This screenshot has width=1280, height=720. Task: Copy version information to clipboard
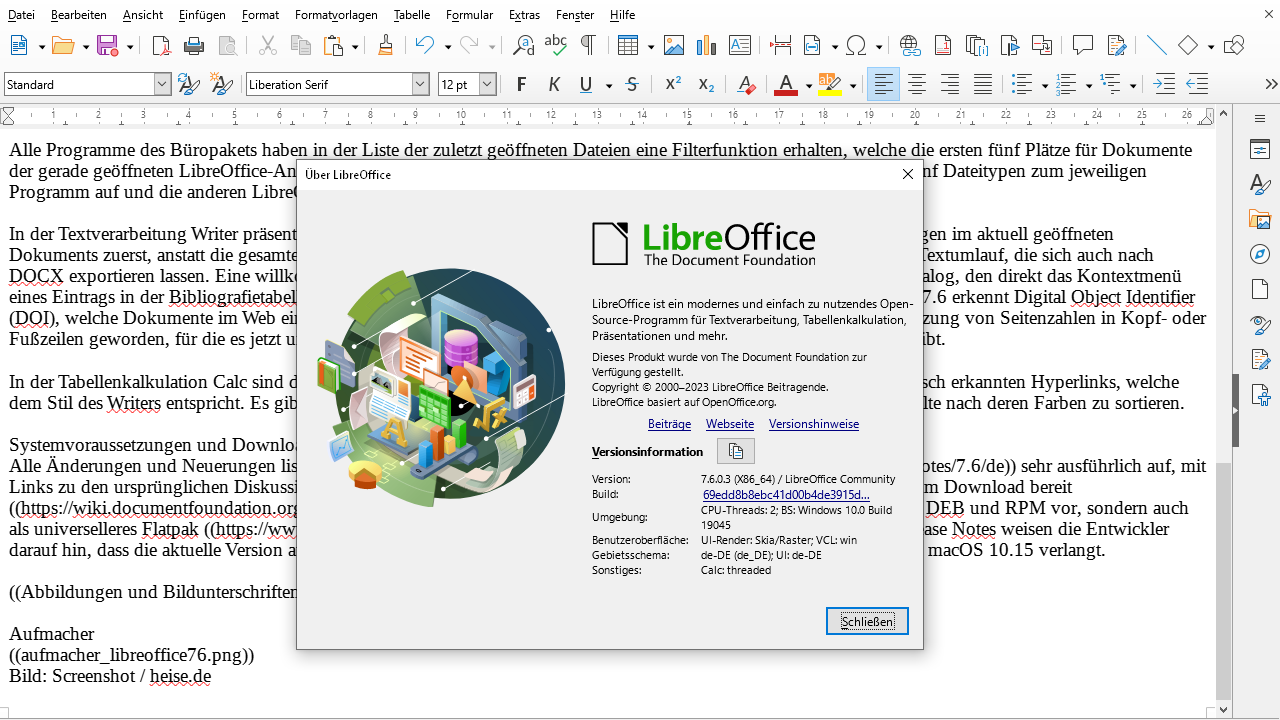[x=736, y=451]
